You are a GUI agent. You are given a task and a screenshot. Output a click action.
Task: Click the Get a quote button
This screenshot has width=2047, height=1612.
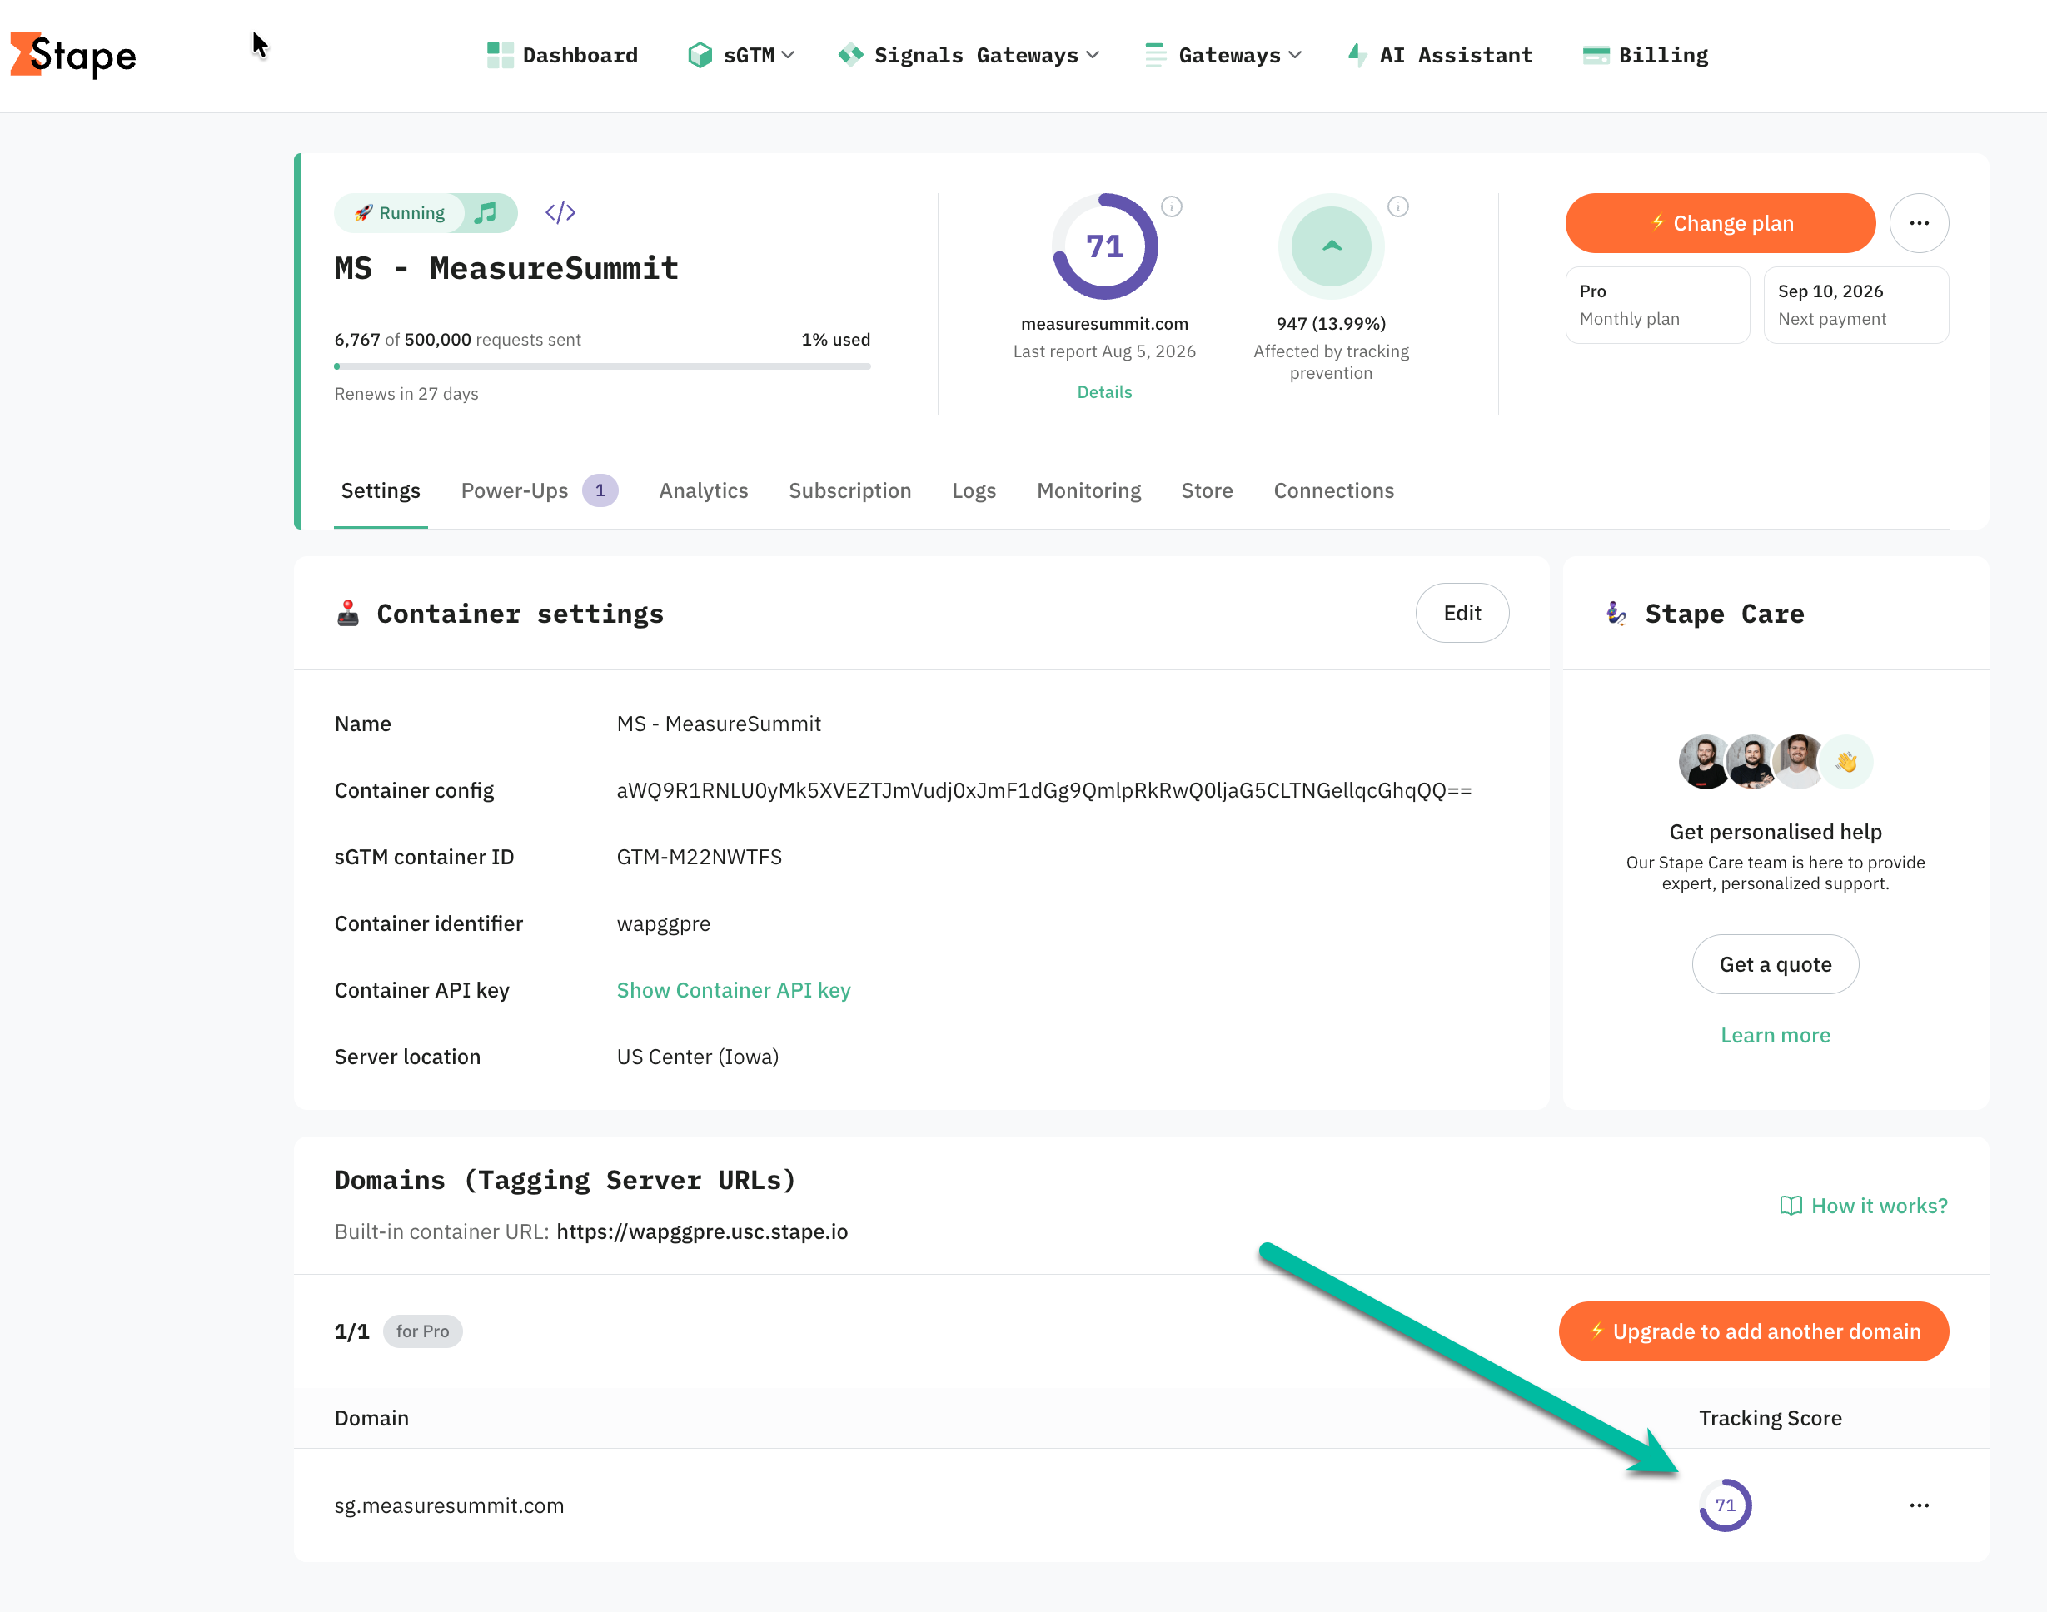coord(1775,964)
